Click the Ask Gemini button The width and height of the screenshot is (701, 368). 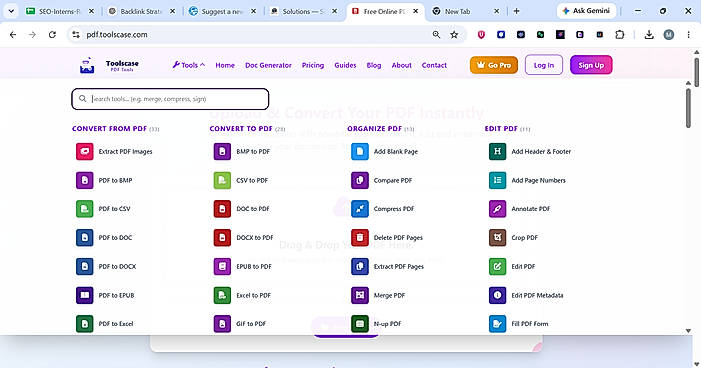(586, 11)
